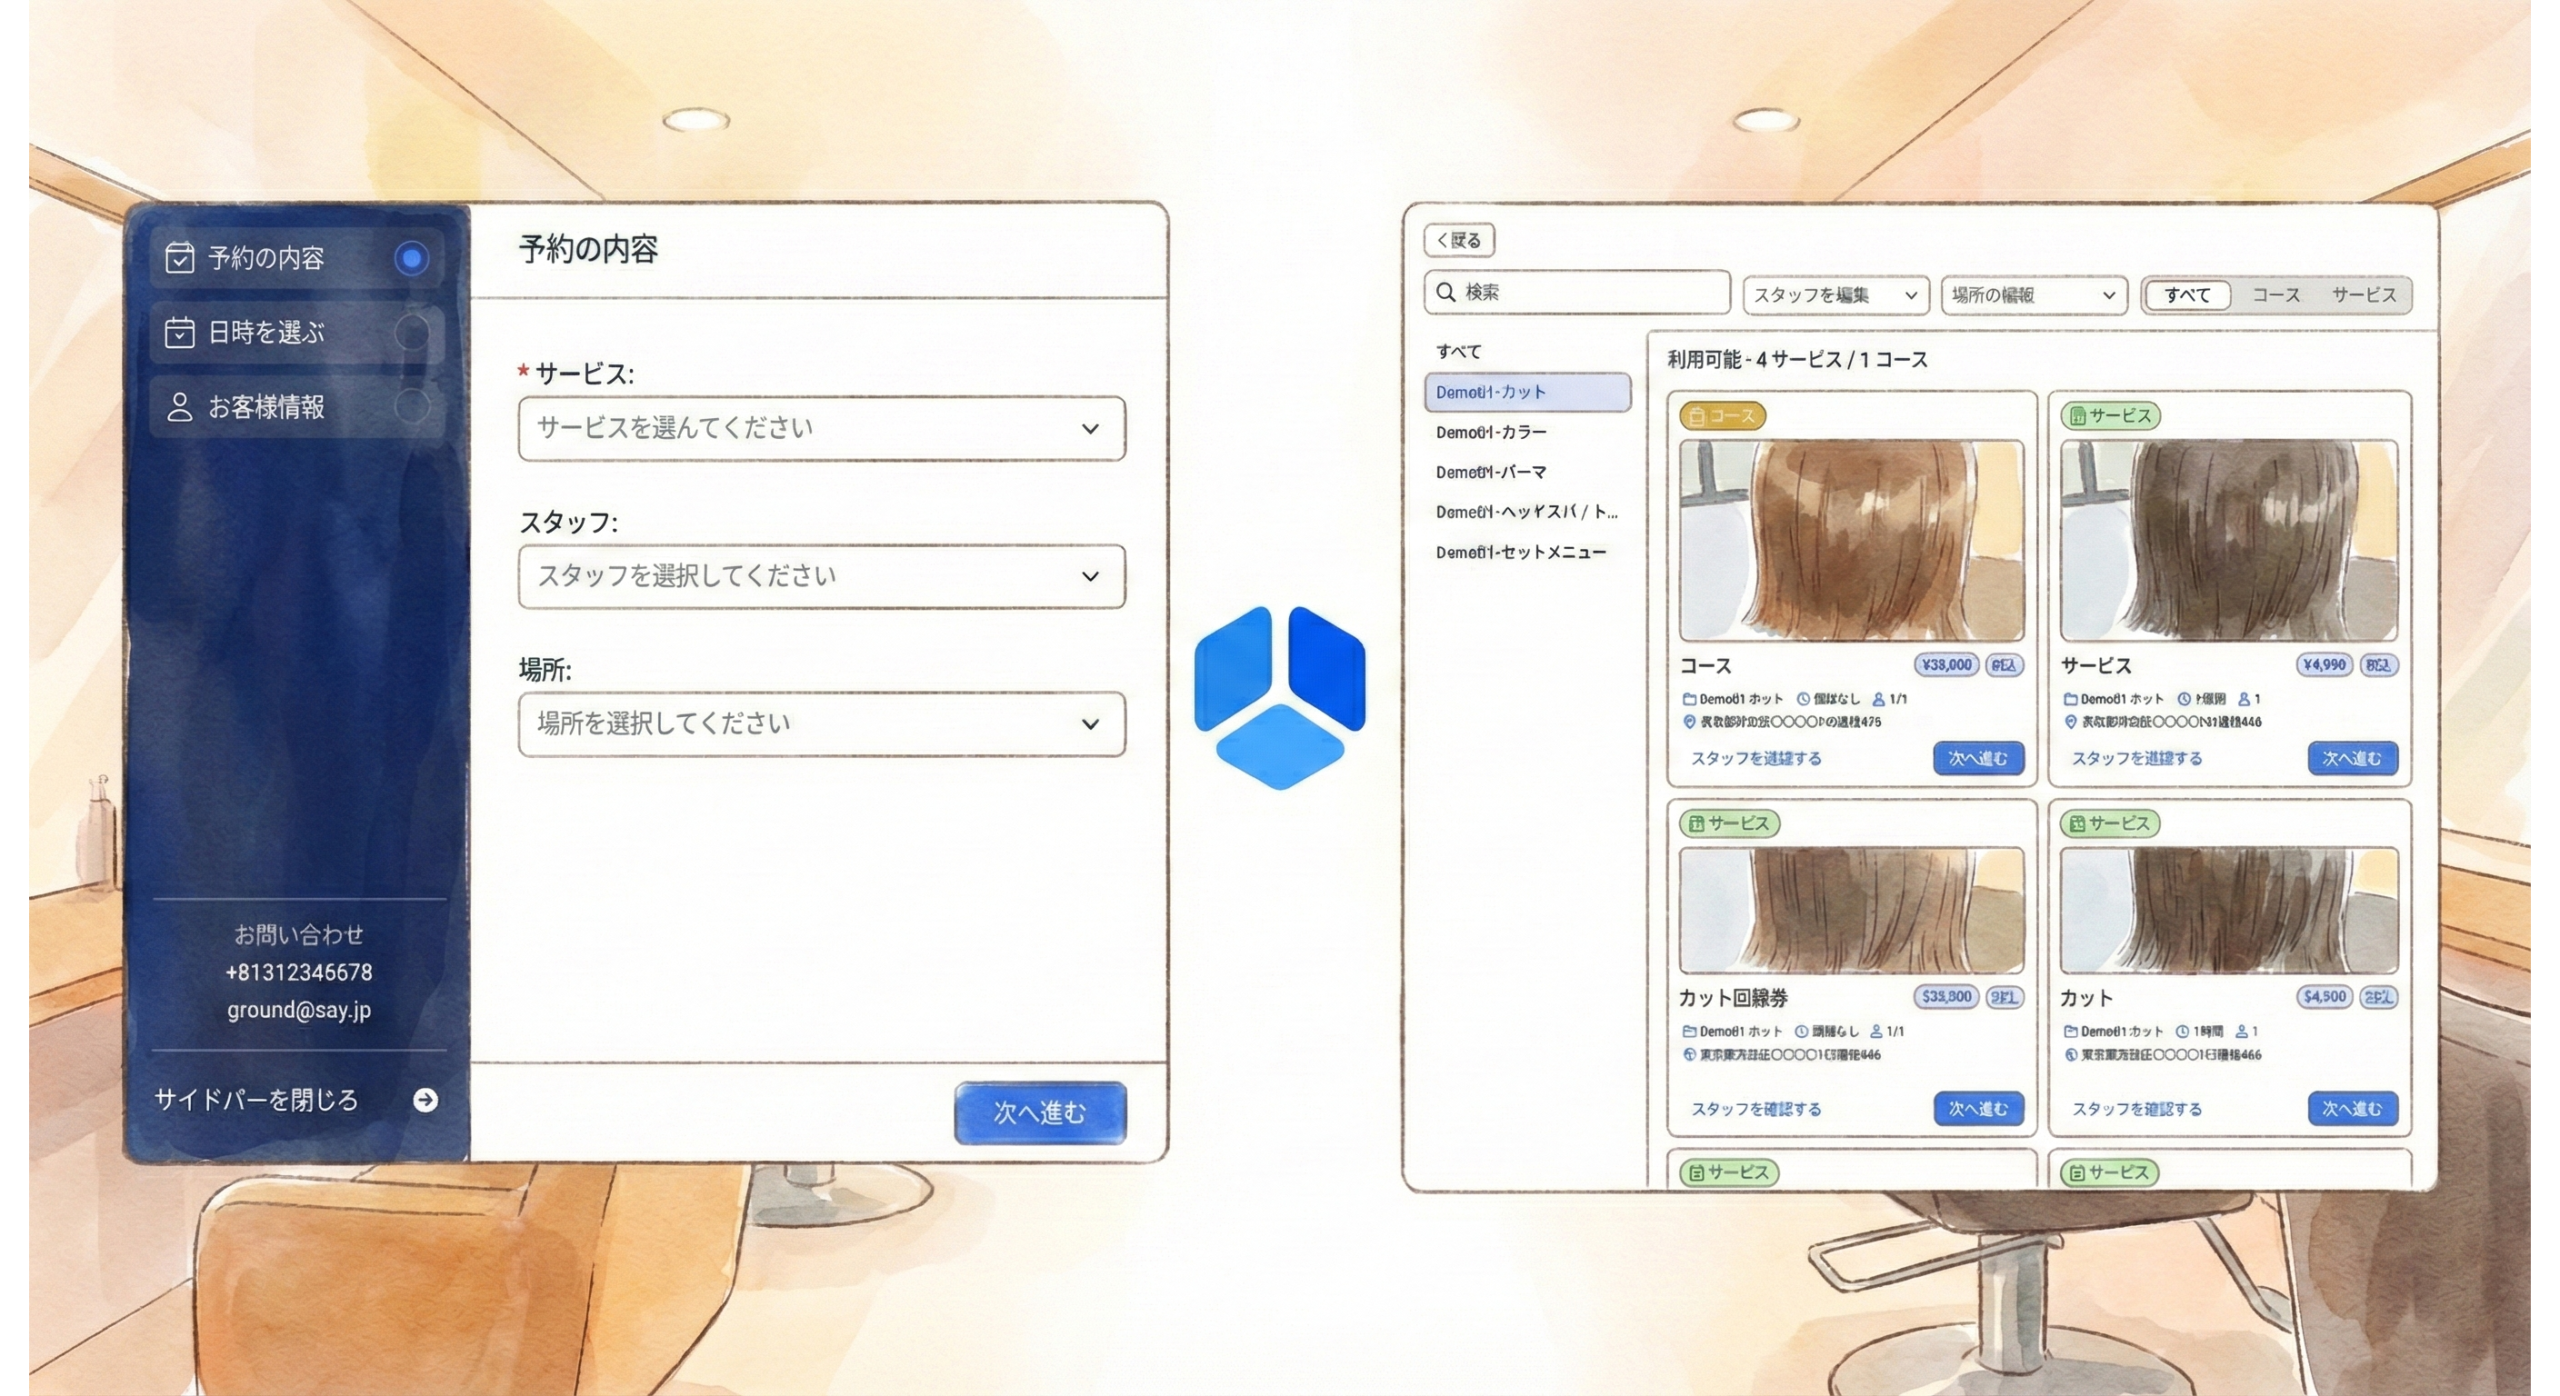Viewport: 2560px width, 1396px height.
Task: Click the calendar icon beside 日時を選ぶ
Action: tap(180, 332)
